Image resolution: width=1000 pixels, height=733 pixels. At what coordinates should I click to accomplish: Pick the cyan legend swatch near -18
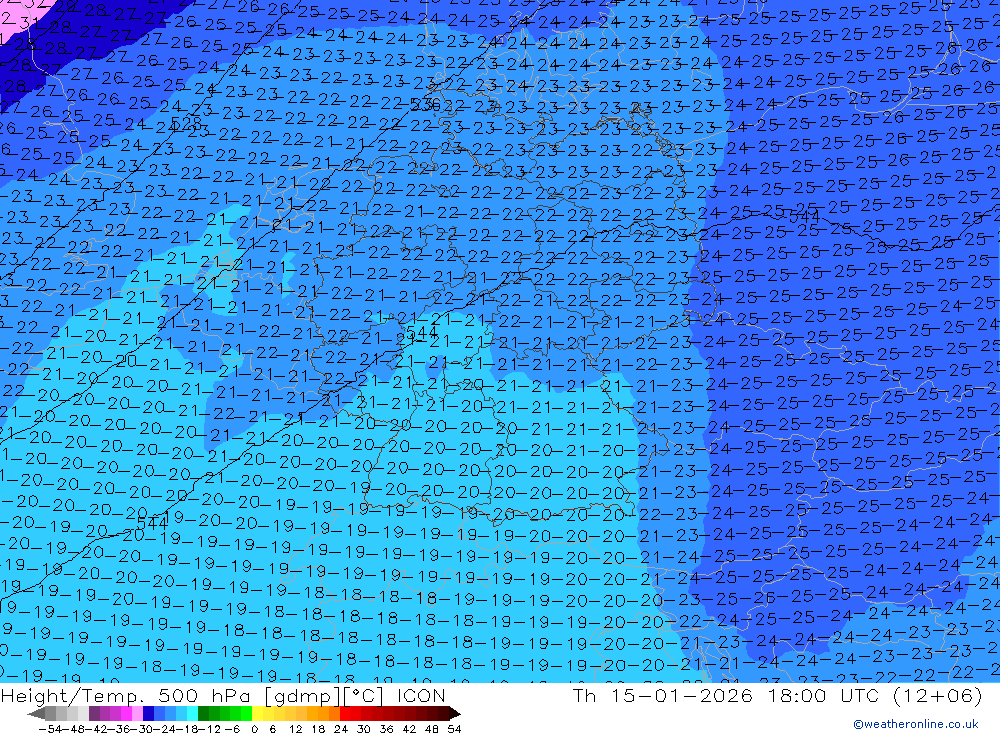point(192,714)
